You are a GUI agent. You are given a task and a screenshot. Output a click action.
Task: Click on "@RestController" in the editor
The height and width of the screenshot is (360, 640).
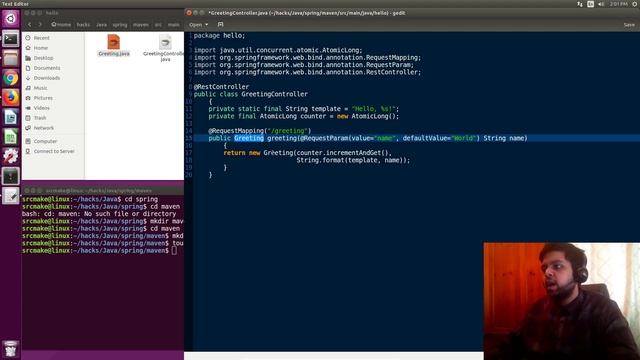221,87
